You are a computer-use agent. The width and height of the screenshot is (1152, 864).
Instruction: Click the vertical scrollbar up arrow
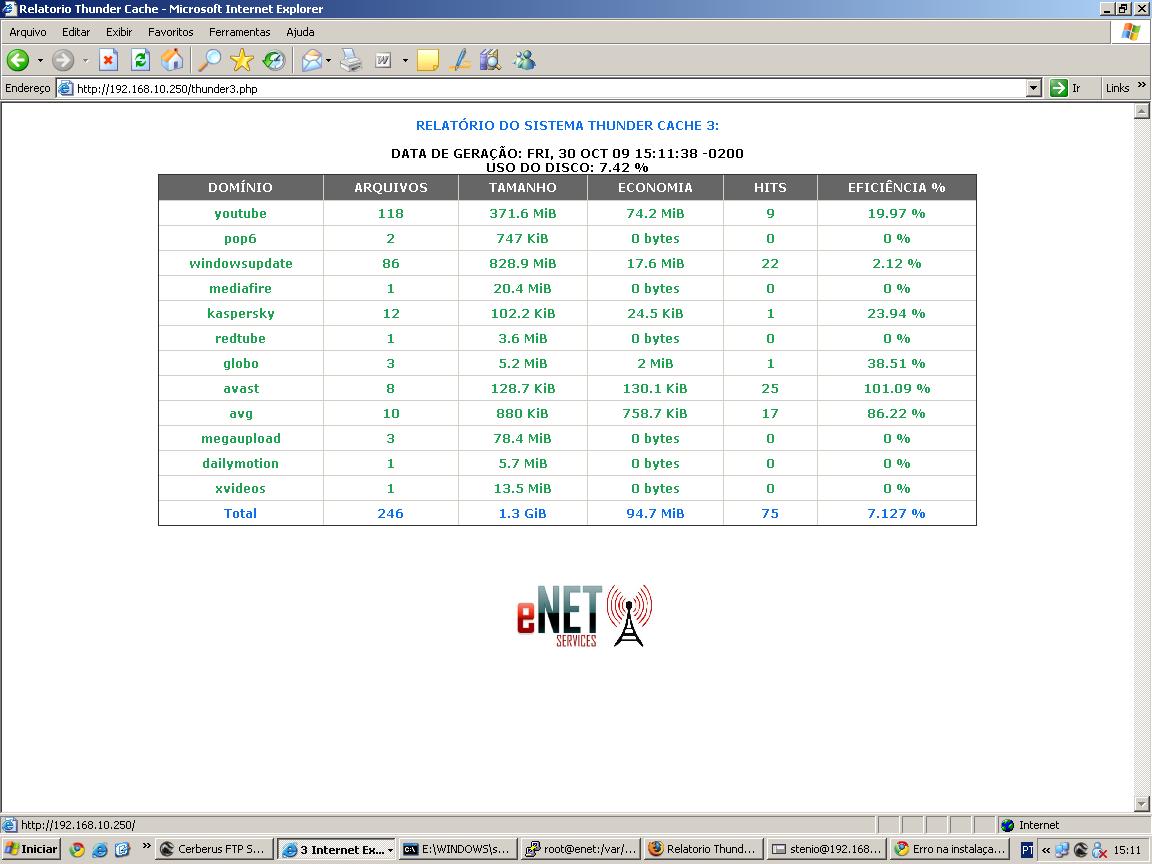(1142, 112)
